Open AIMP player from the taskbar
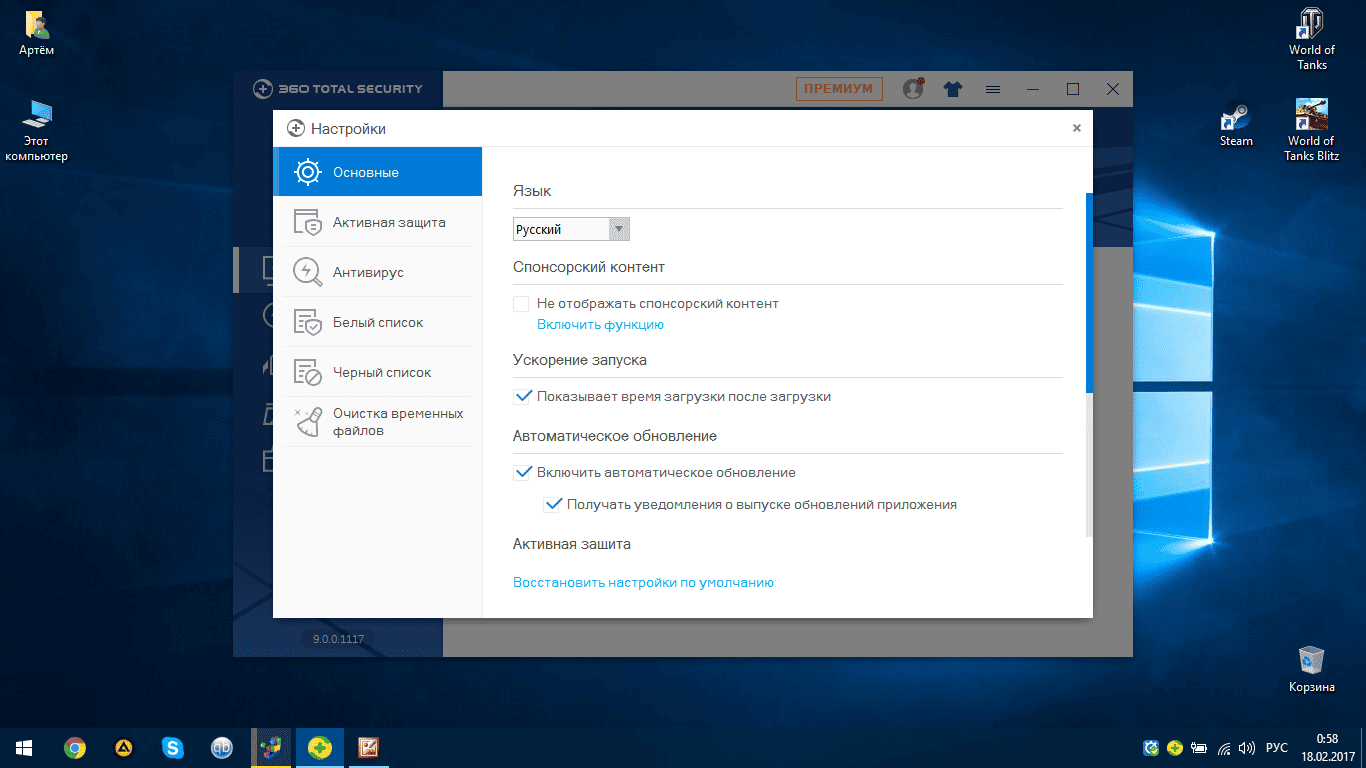The height and width of the screenshot is (768, 1366). click(x=124, y=747)
